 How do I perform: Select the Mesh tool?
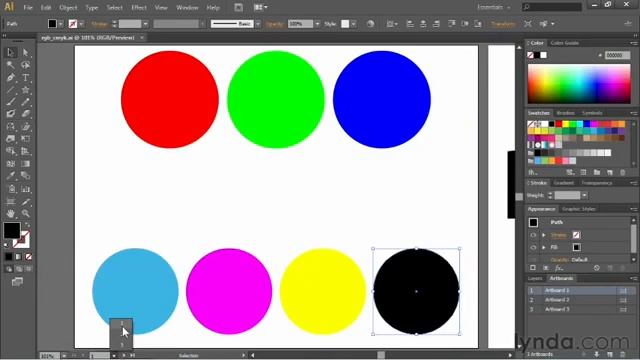10,164
